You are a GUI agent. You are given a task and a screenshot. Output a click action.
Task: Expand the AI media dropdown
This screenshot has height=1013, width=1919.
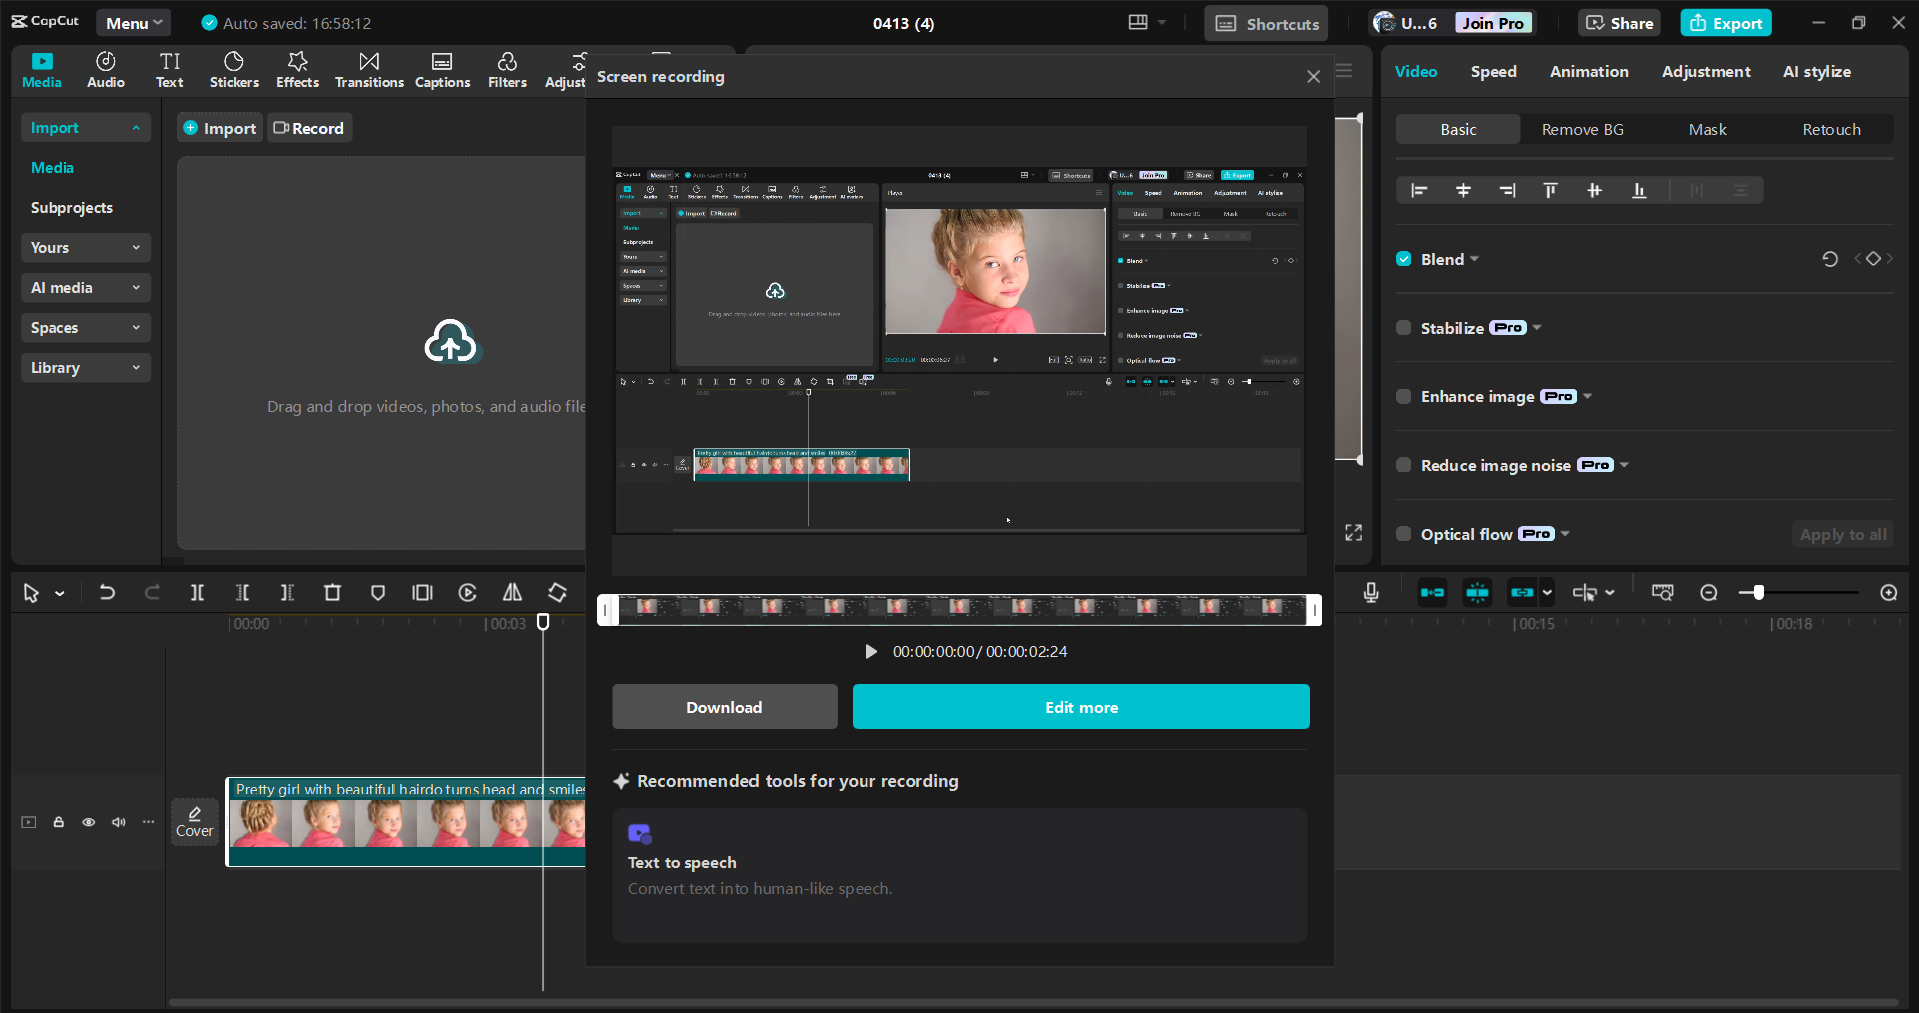pyautogui.click(x=85, y=288)
